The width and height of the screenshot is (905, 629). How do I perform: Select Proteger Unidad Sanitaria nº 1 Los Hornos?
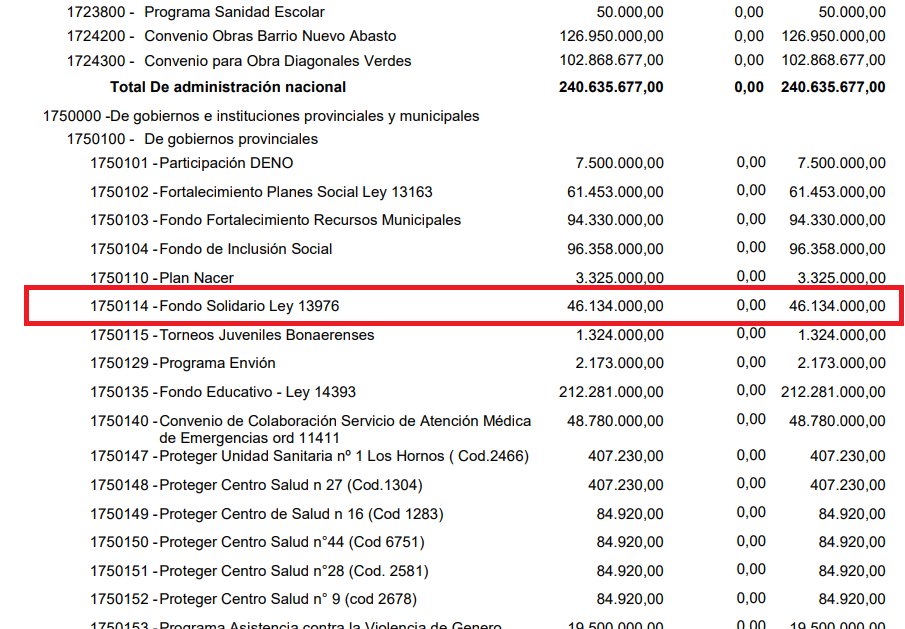(344, 457)
